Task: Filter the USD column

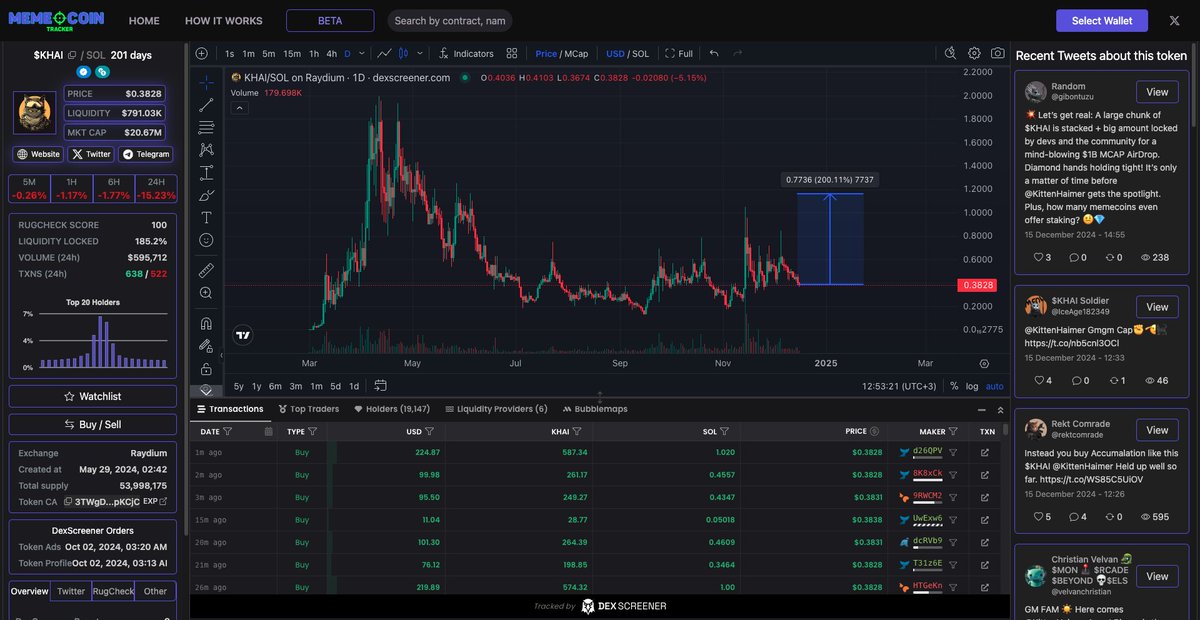Action: pyautogui.click(x=430, y=432)
